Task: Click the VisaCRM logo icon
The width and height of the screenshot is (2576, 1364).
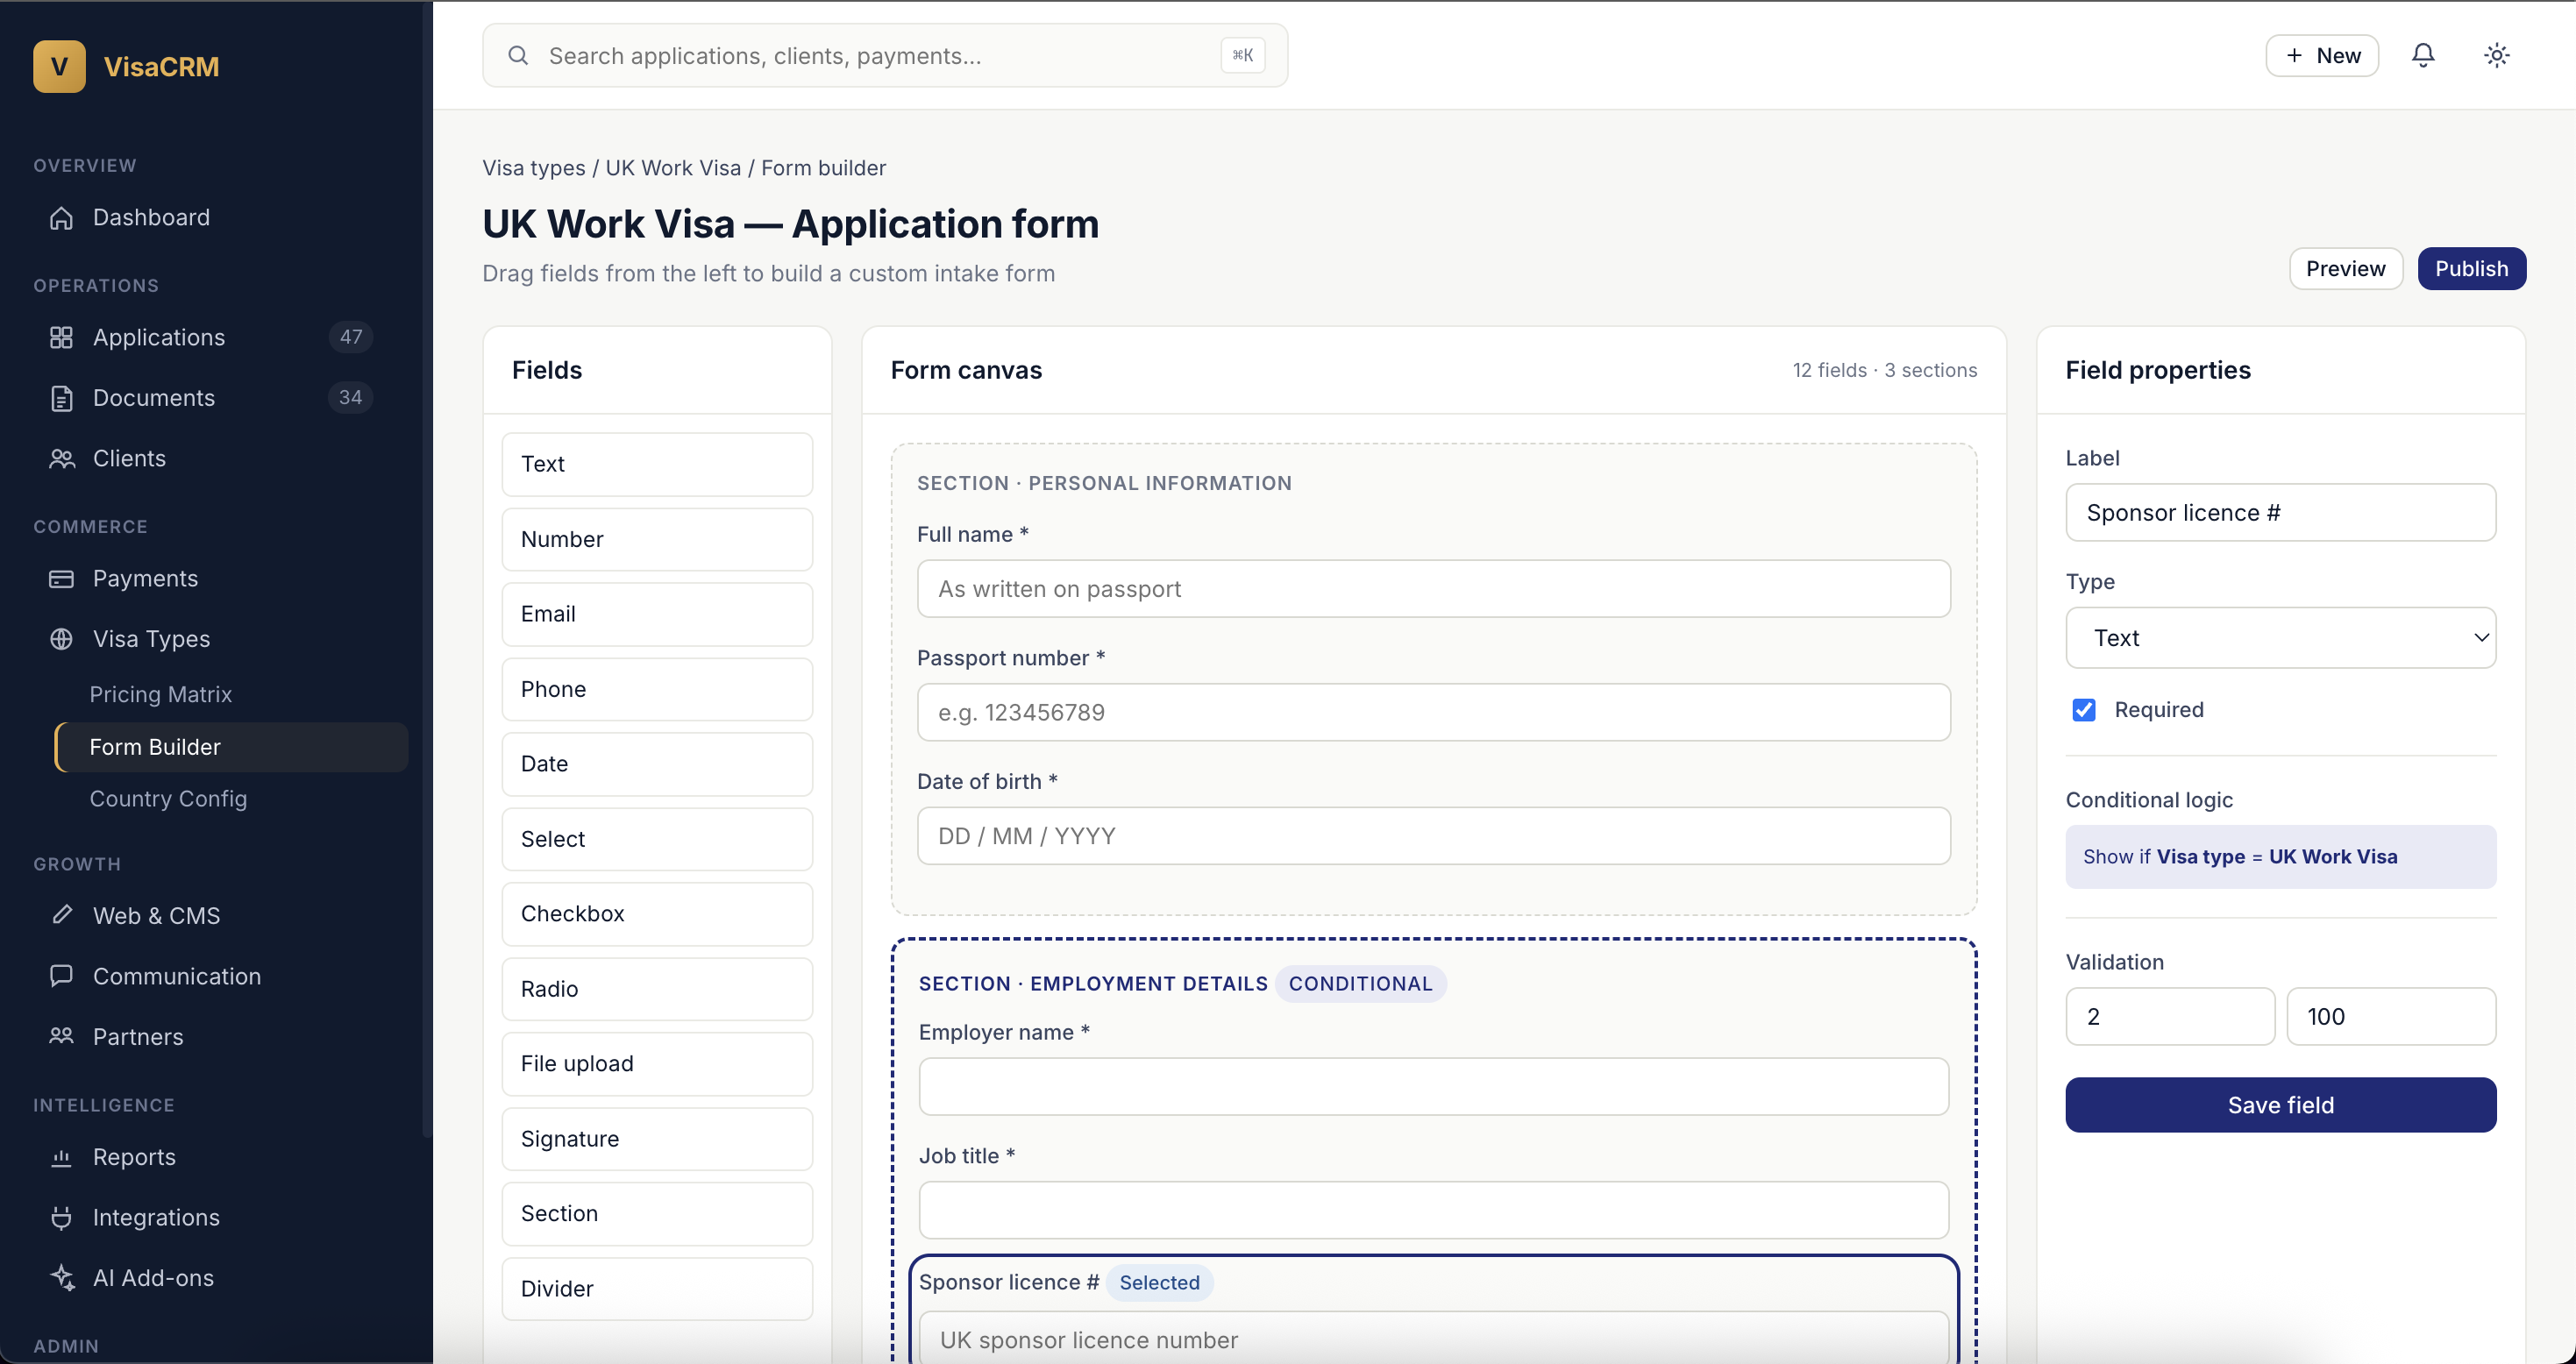Action: point(59,66)
